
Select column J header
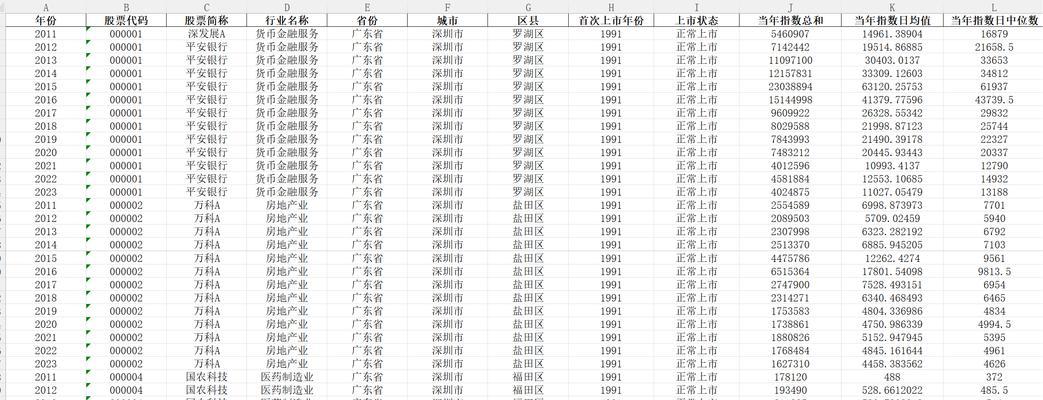click(x=790, y=7)
